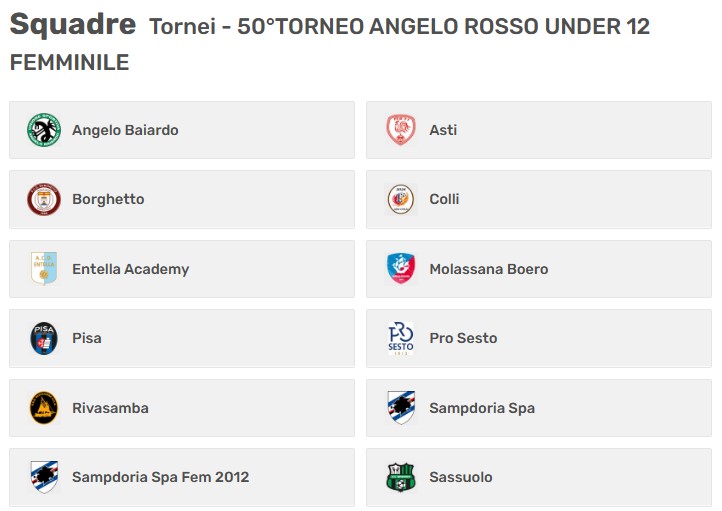Open the Sassuolo team name link
Screen dimensions: 722x511
coord(461,477)
